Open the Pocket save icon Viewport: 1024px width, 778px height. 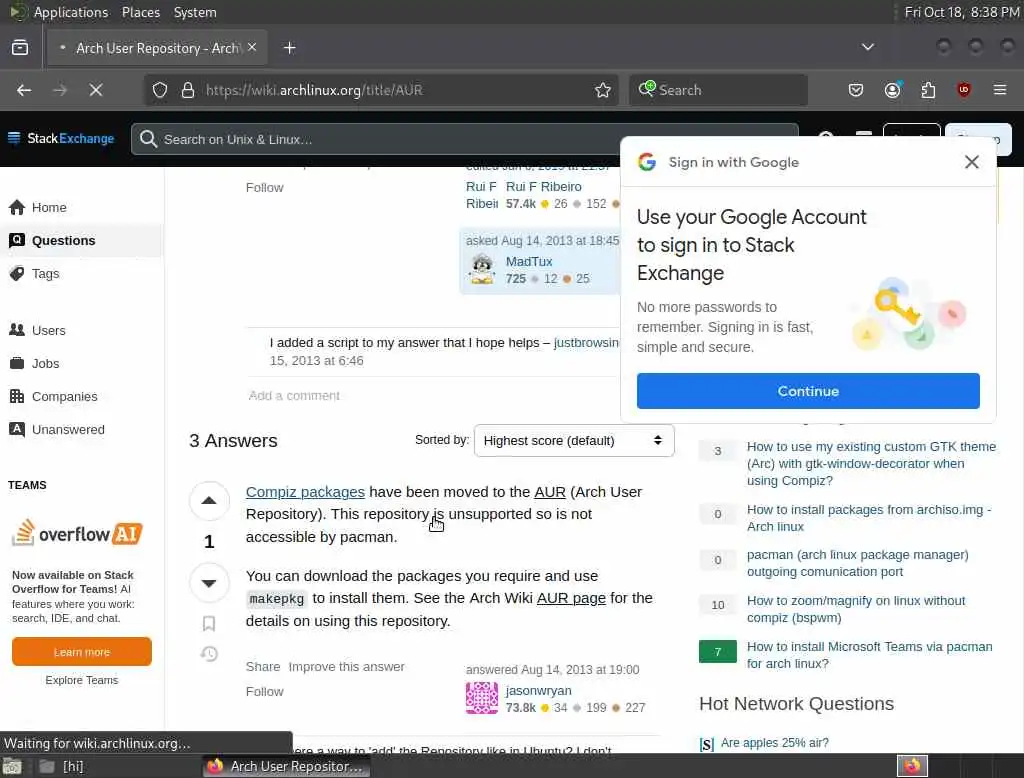click(x=856, y=89)
